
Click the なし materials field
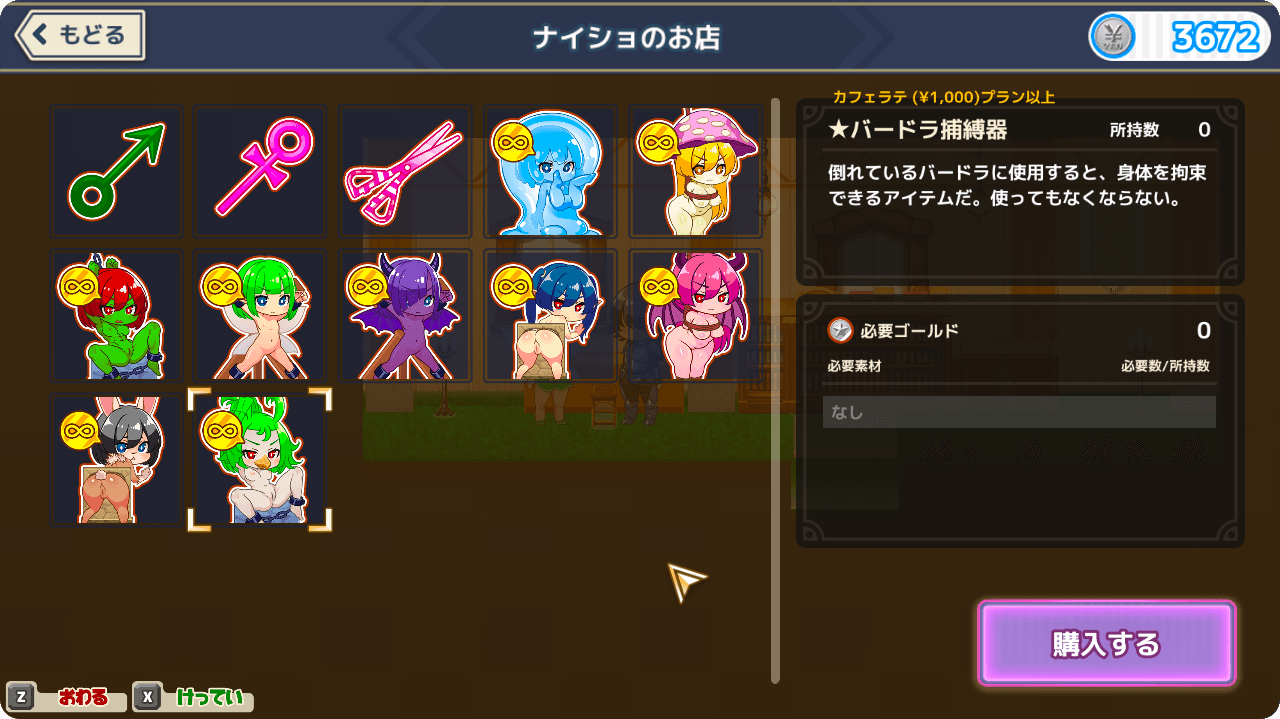(x=1019, y=412)
